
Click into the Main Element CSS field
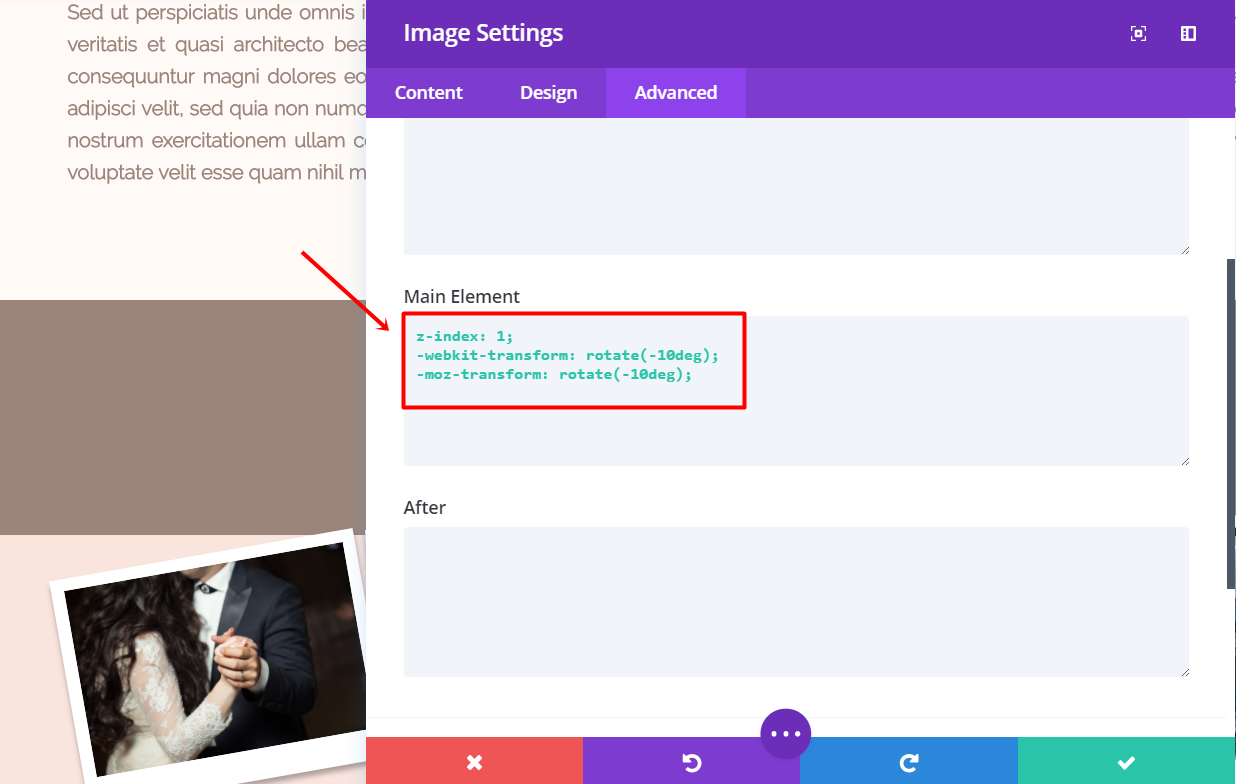[900, 420]
